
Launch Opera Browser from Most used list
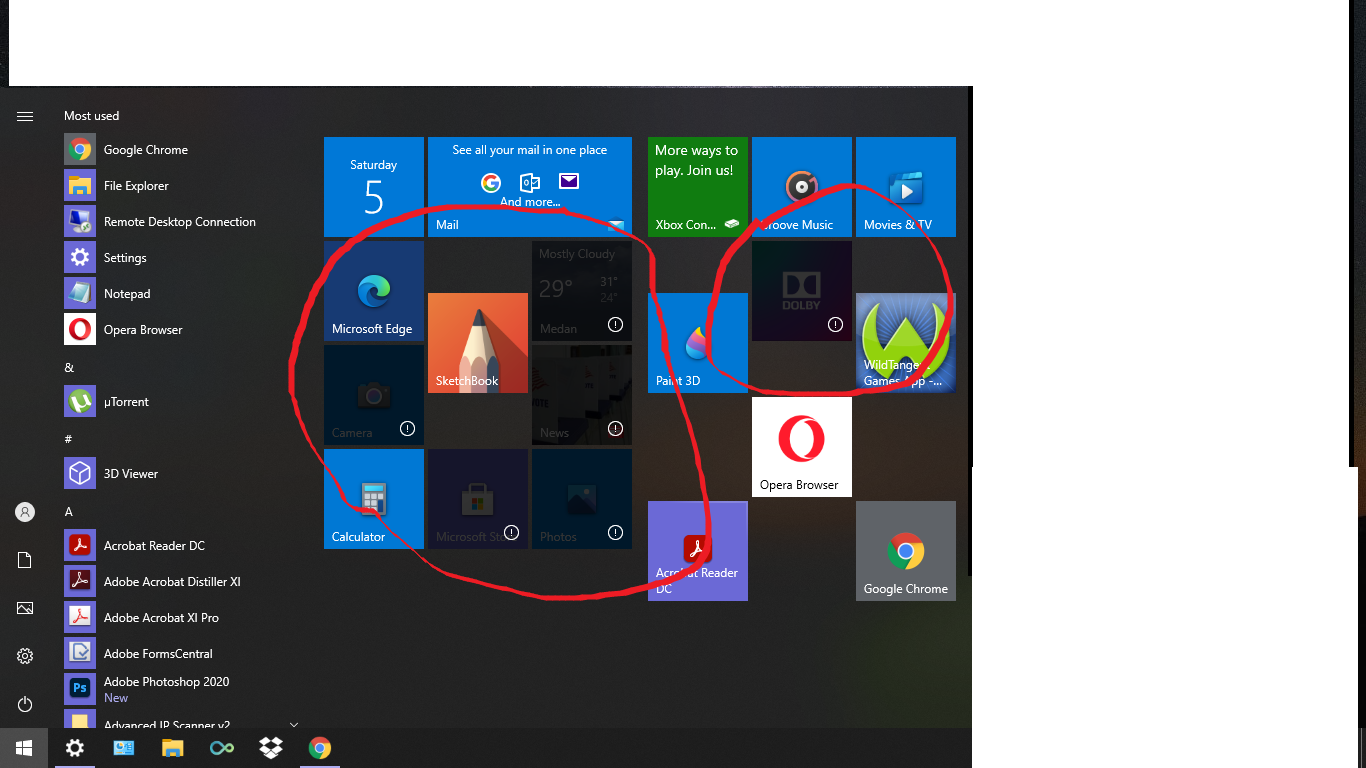[x=180, y=330]
